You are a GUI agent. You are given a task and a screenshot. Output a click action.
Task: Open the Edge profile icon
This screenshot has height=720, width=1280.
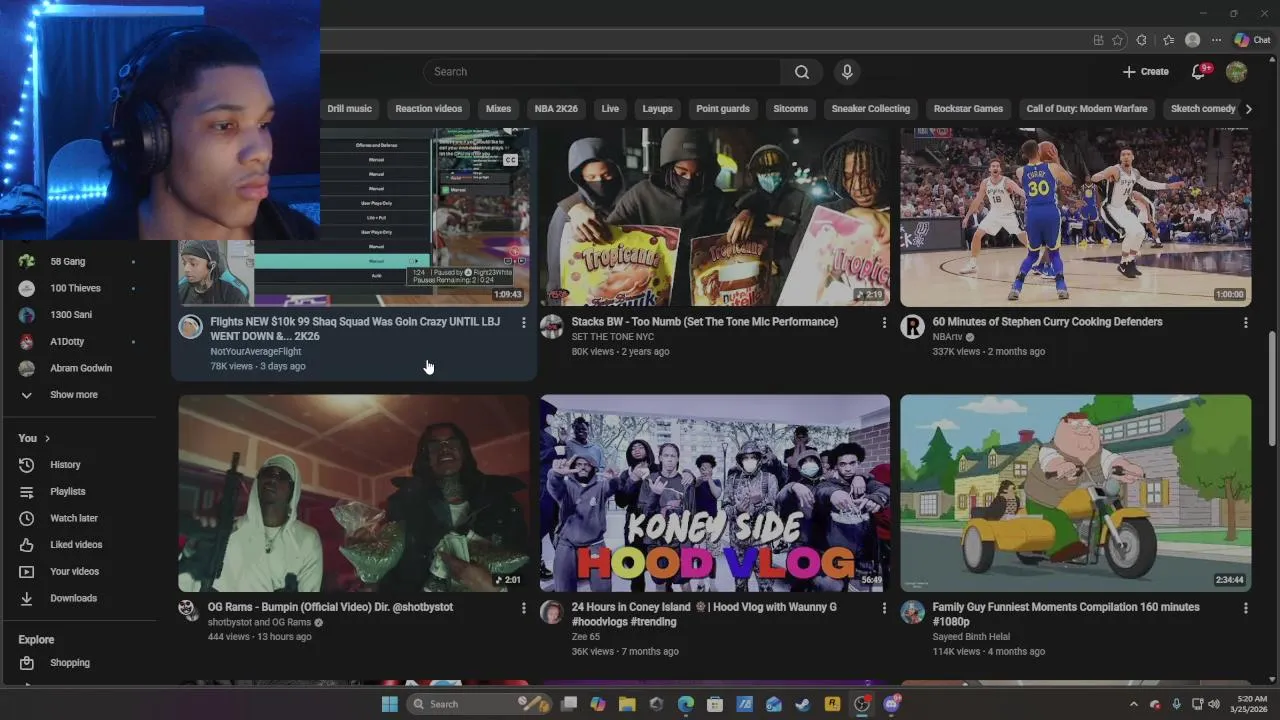[1192, 40]
